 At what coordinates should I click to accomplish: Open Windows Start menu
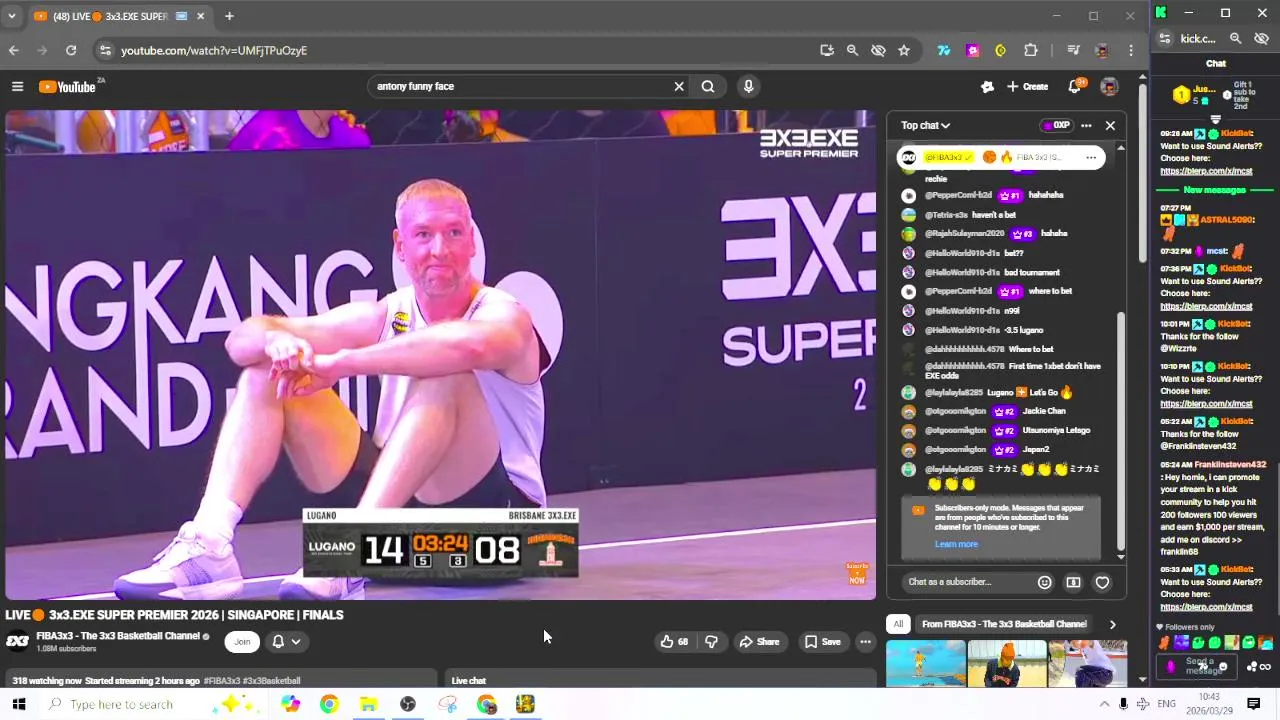point(19,704)
